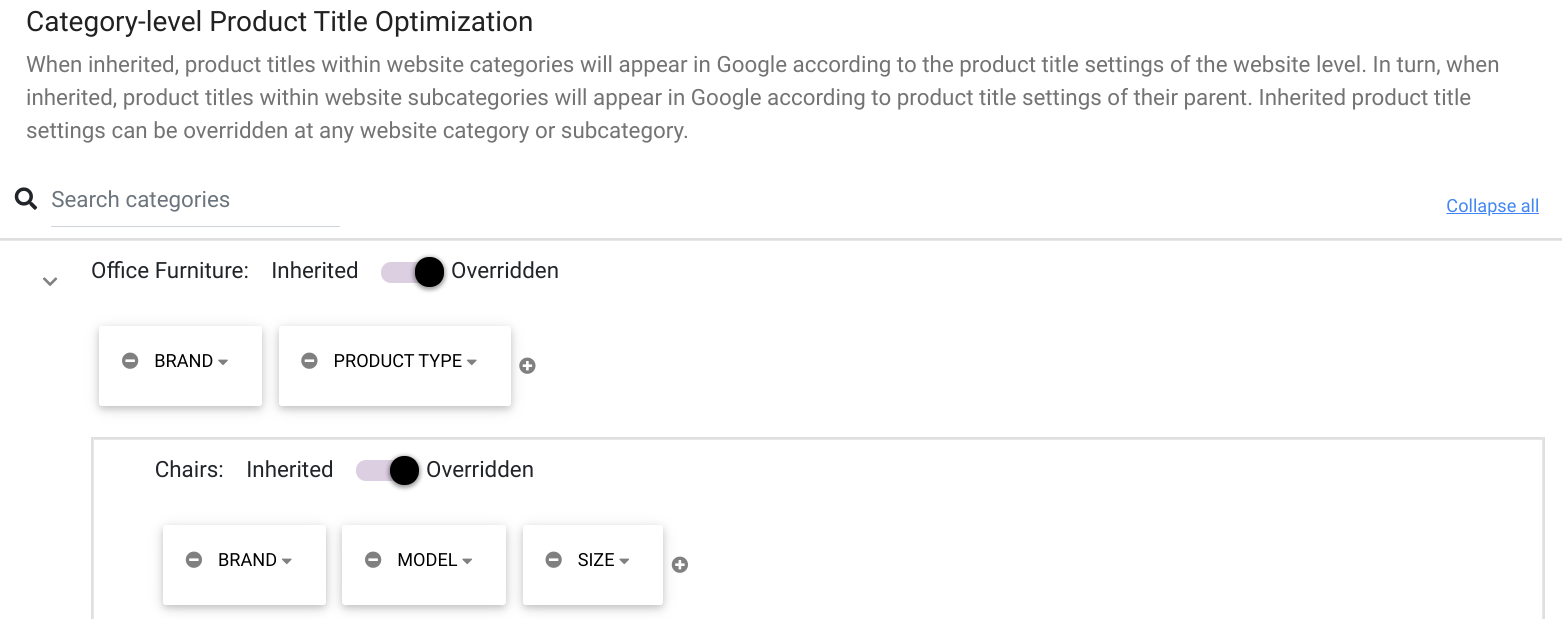1562x619 pixels.
Task: Toggle Chairs Inherited/Overridden switch
Action: (x=387, y=471)
